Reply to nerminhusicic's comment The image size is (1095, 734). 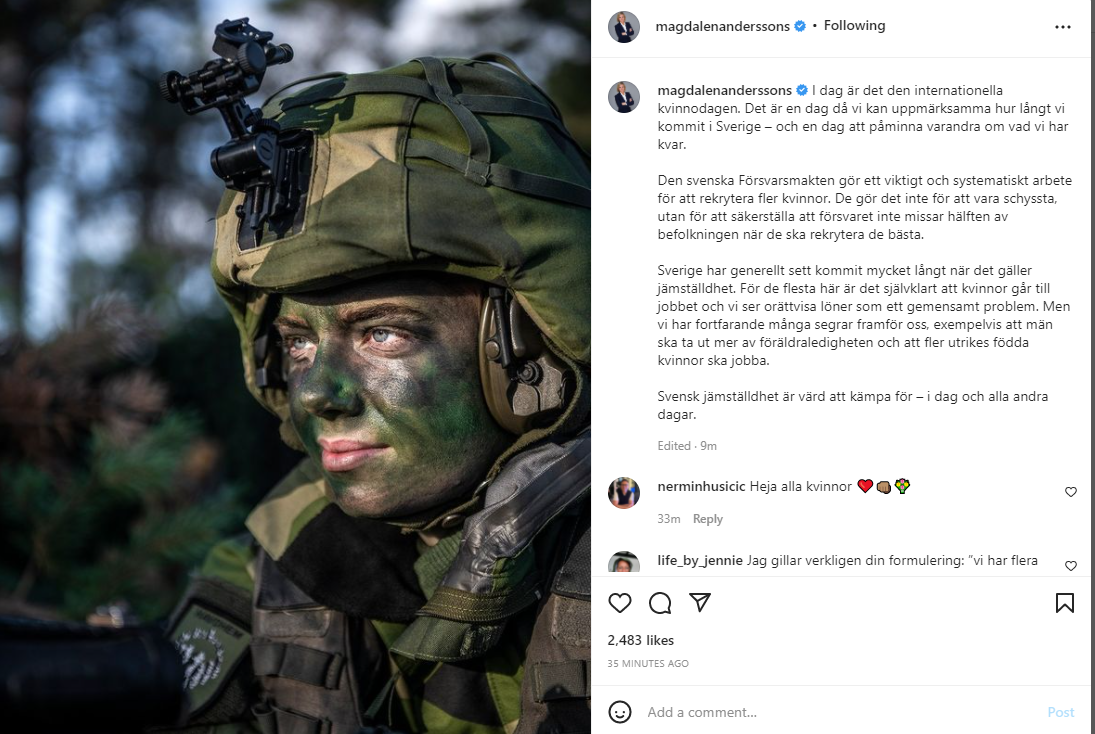707,519
